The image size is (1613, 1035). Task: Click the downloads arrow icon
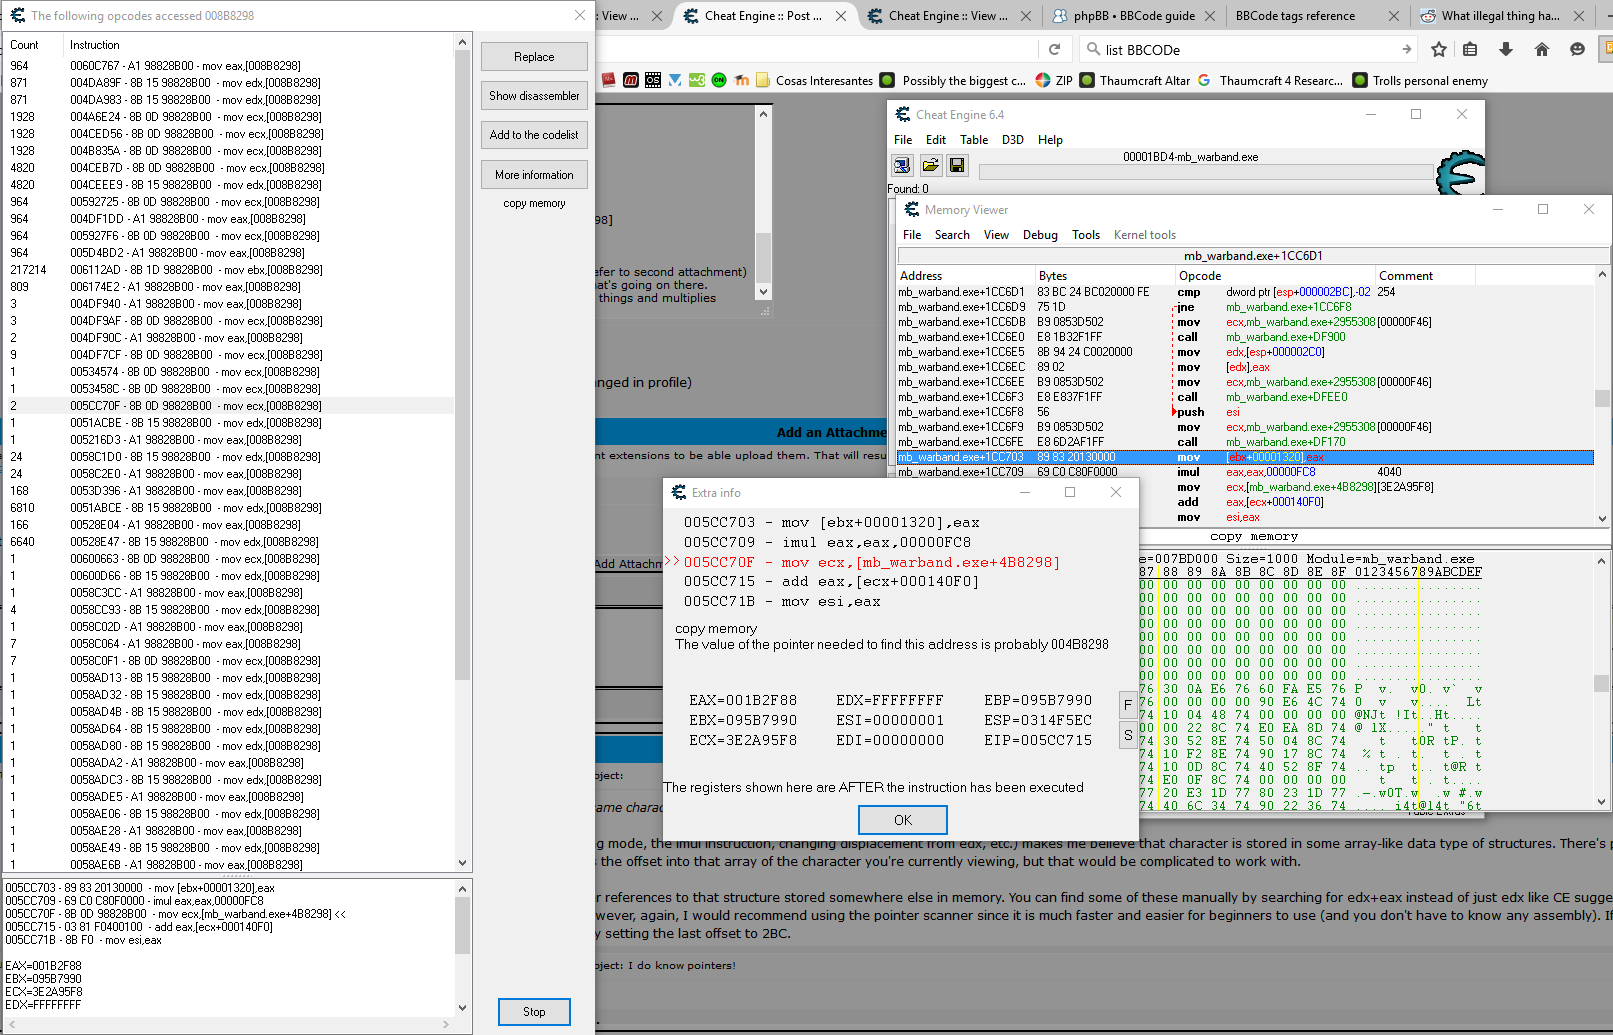pos(1506,49)
